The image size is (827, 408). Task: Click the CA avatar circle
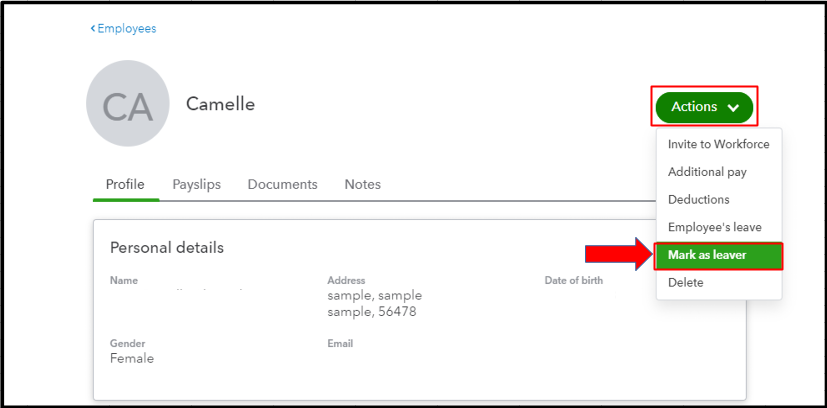pos(128,103)
